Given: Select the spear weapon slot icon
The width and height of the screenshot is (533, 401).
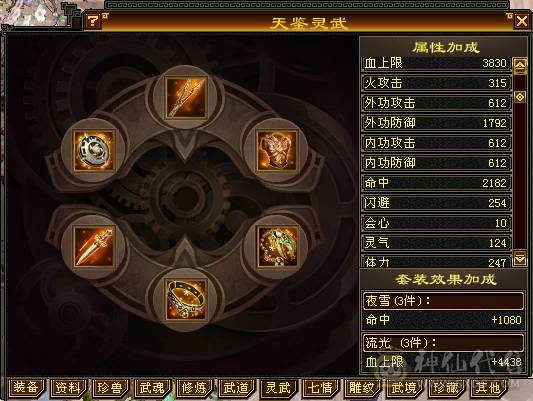Looking at the screenshot, I should 186,98.
